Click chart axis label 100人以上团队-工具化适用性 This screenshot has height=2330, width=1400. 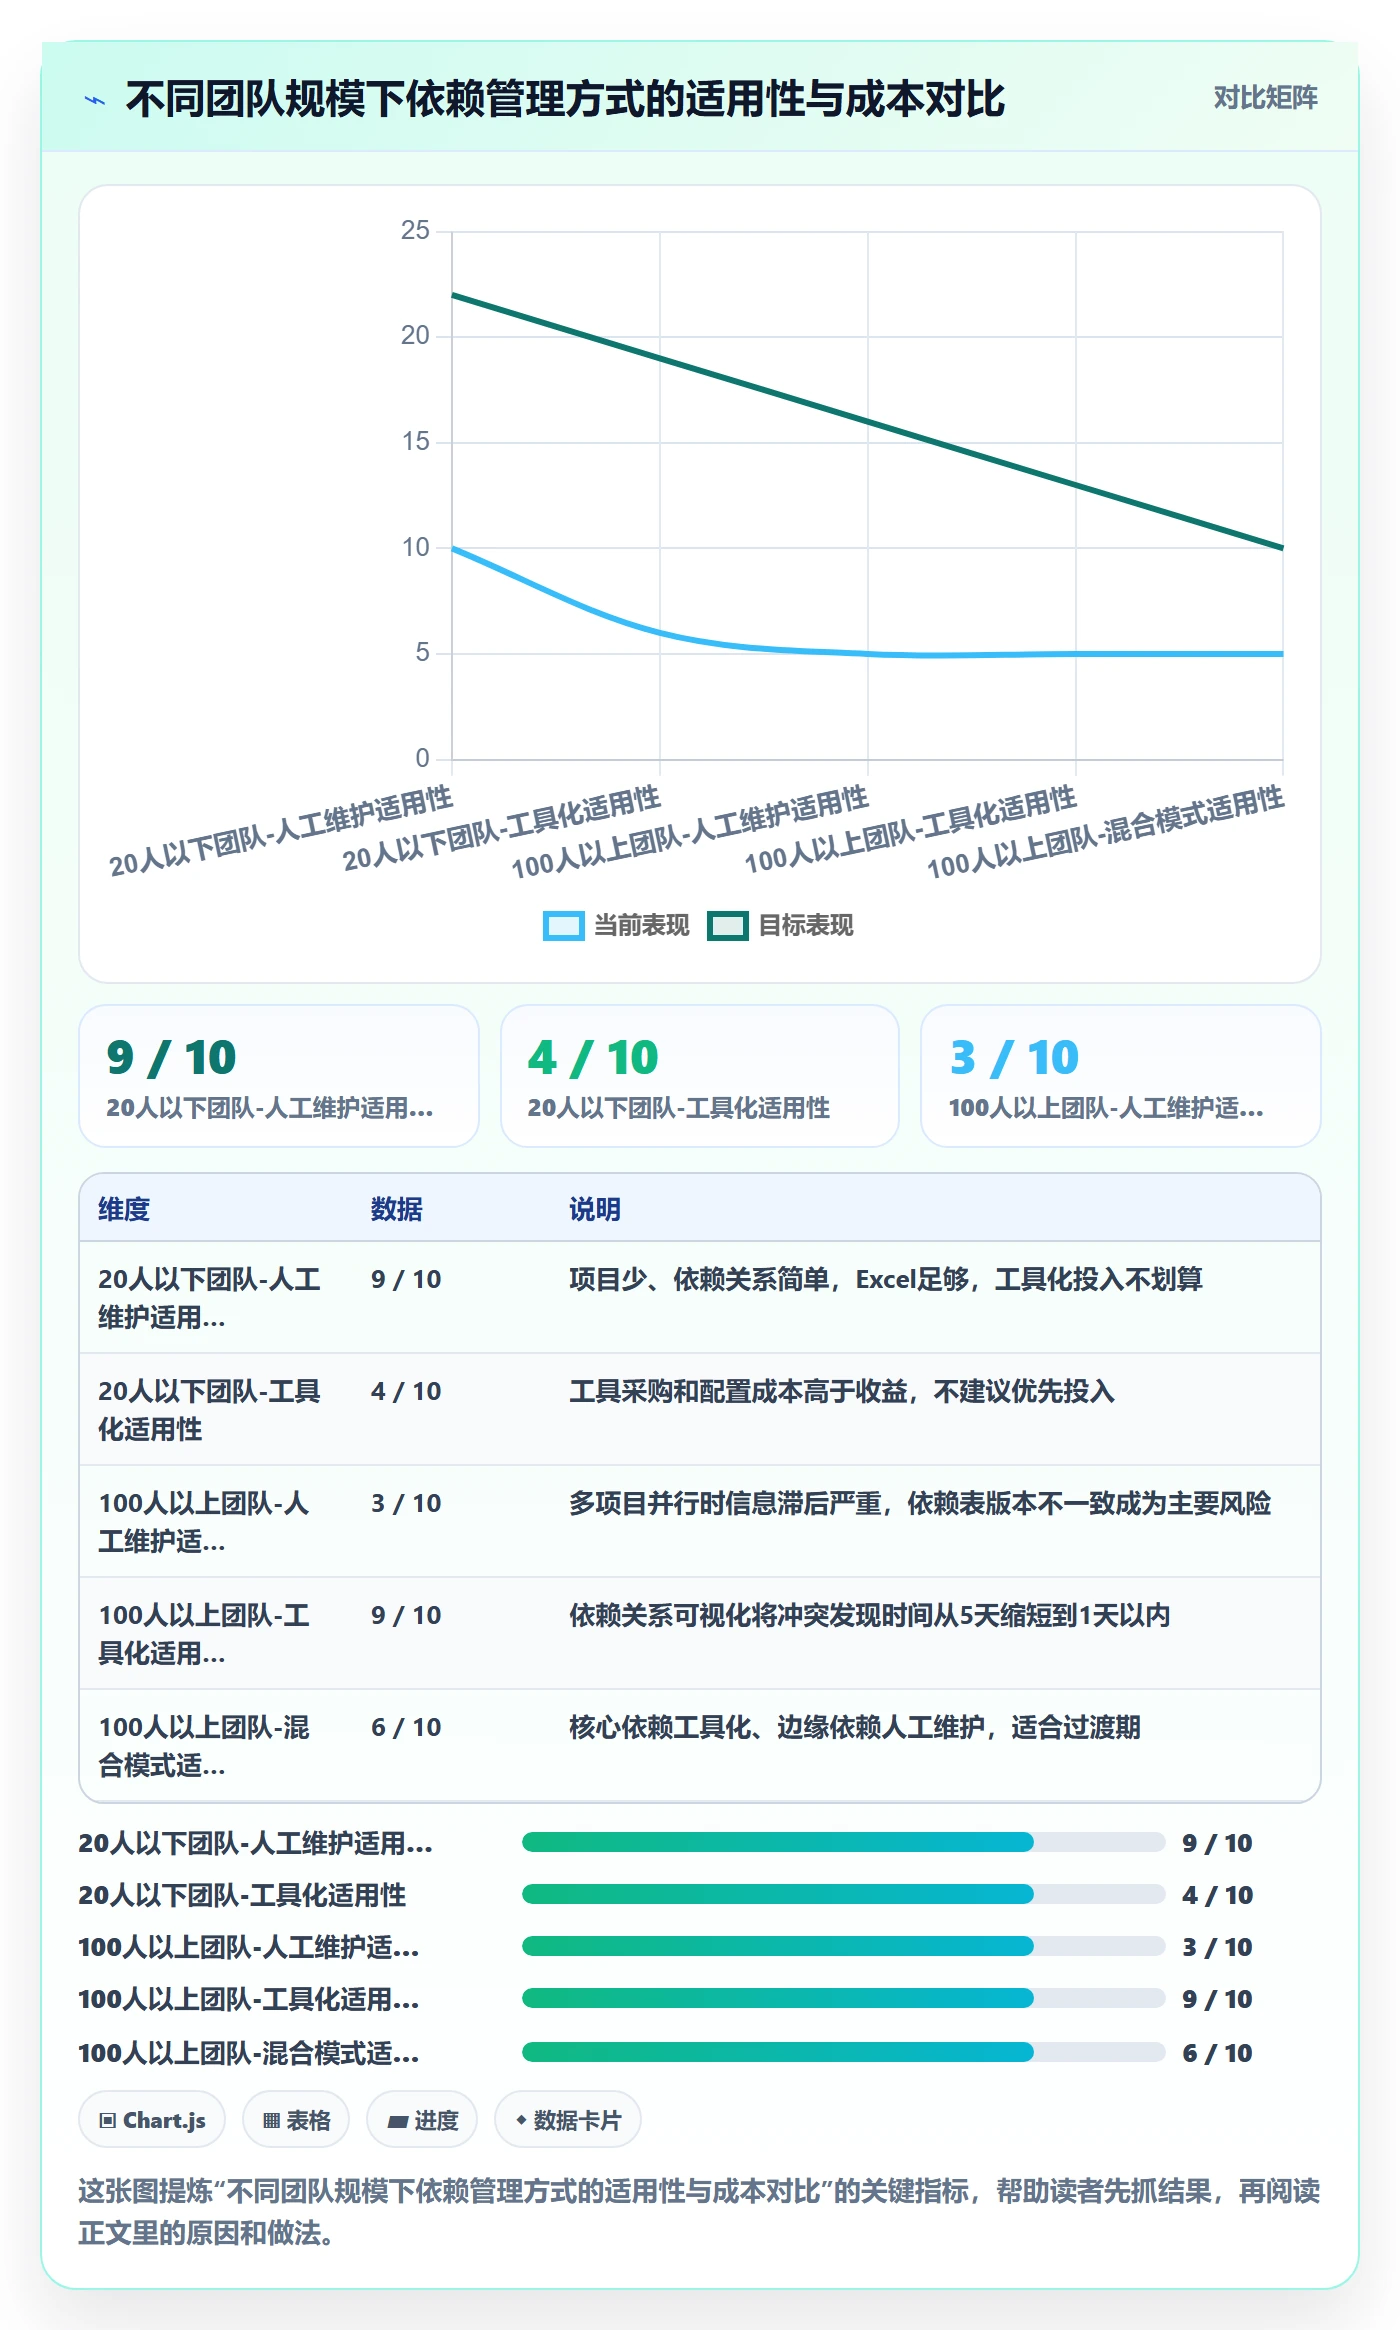[910, 829]
